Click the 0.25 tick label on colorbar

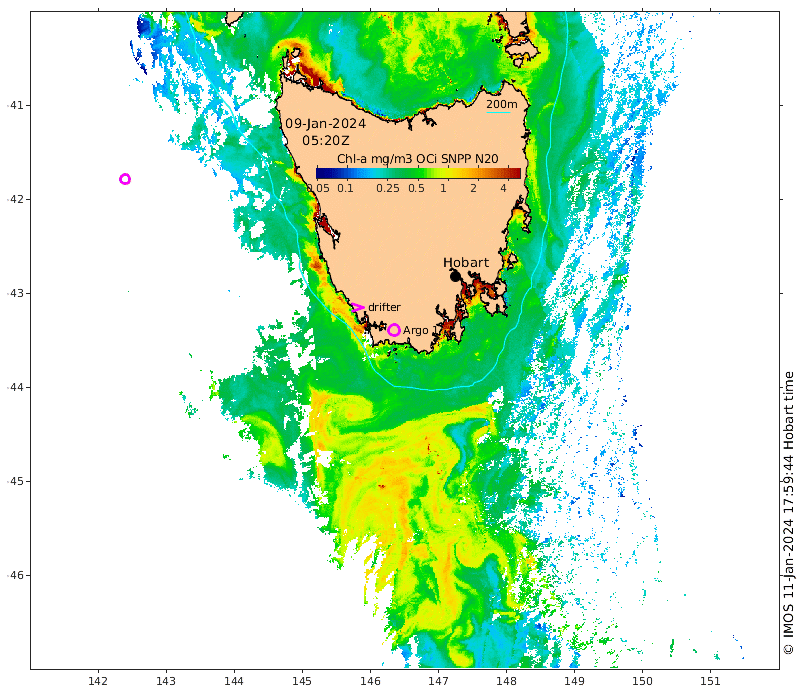(388, 188)
